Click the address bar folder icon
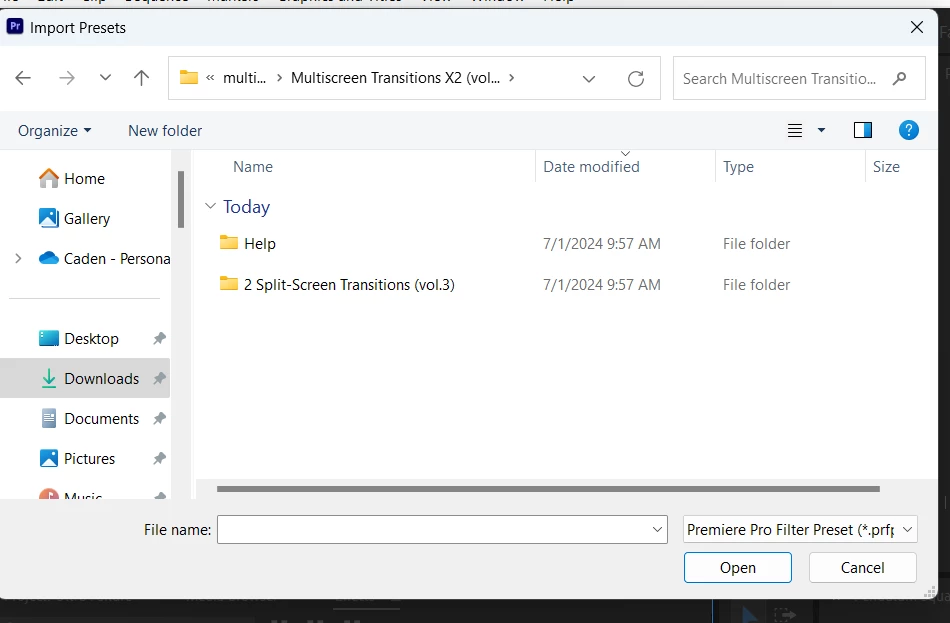Viewport: 950px width, 623px height. (189, 78)
